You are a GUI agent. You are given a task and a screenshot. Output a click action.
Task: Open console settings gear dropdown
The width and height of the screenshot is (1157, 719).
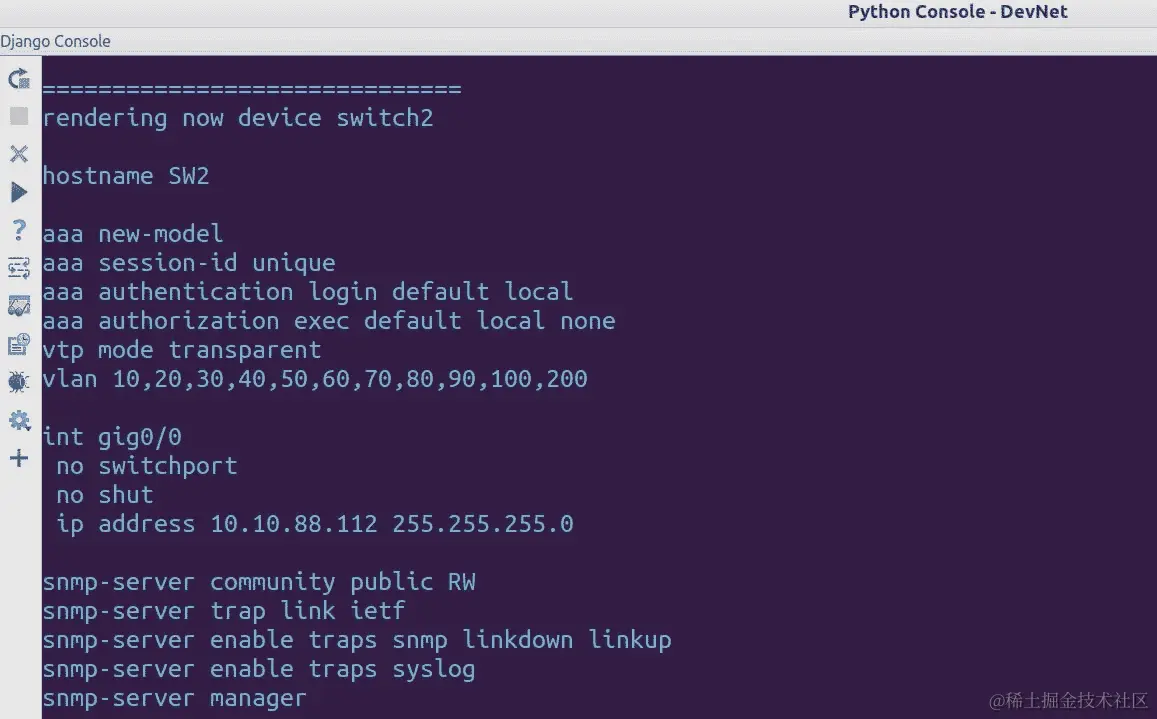click(19, 421)
